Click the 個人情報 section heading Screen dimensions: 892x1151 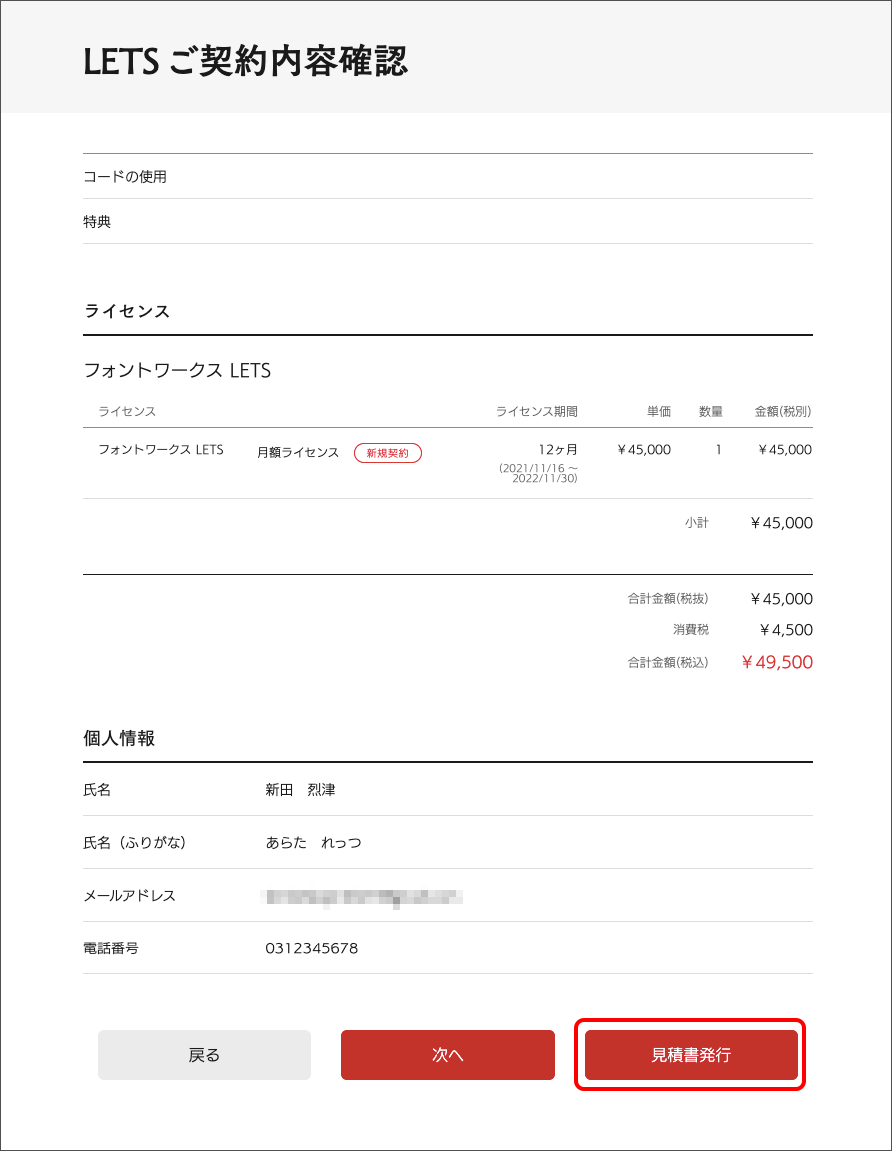tap(119, 739)
